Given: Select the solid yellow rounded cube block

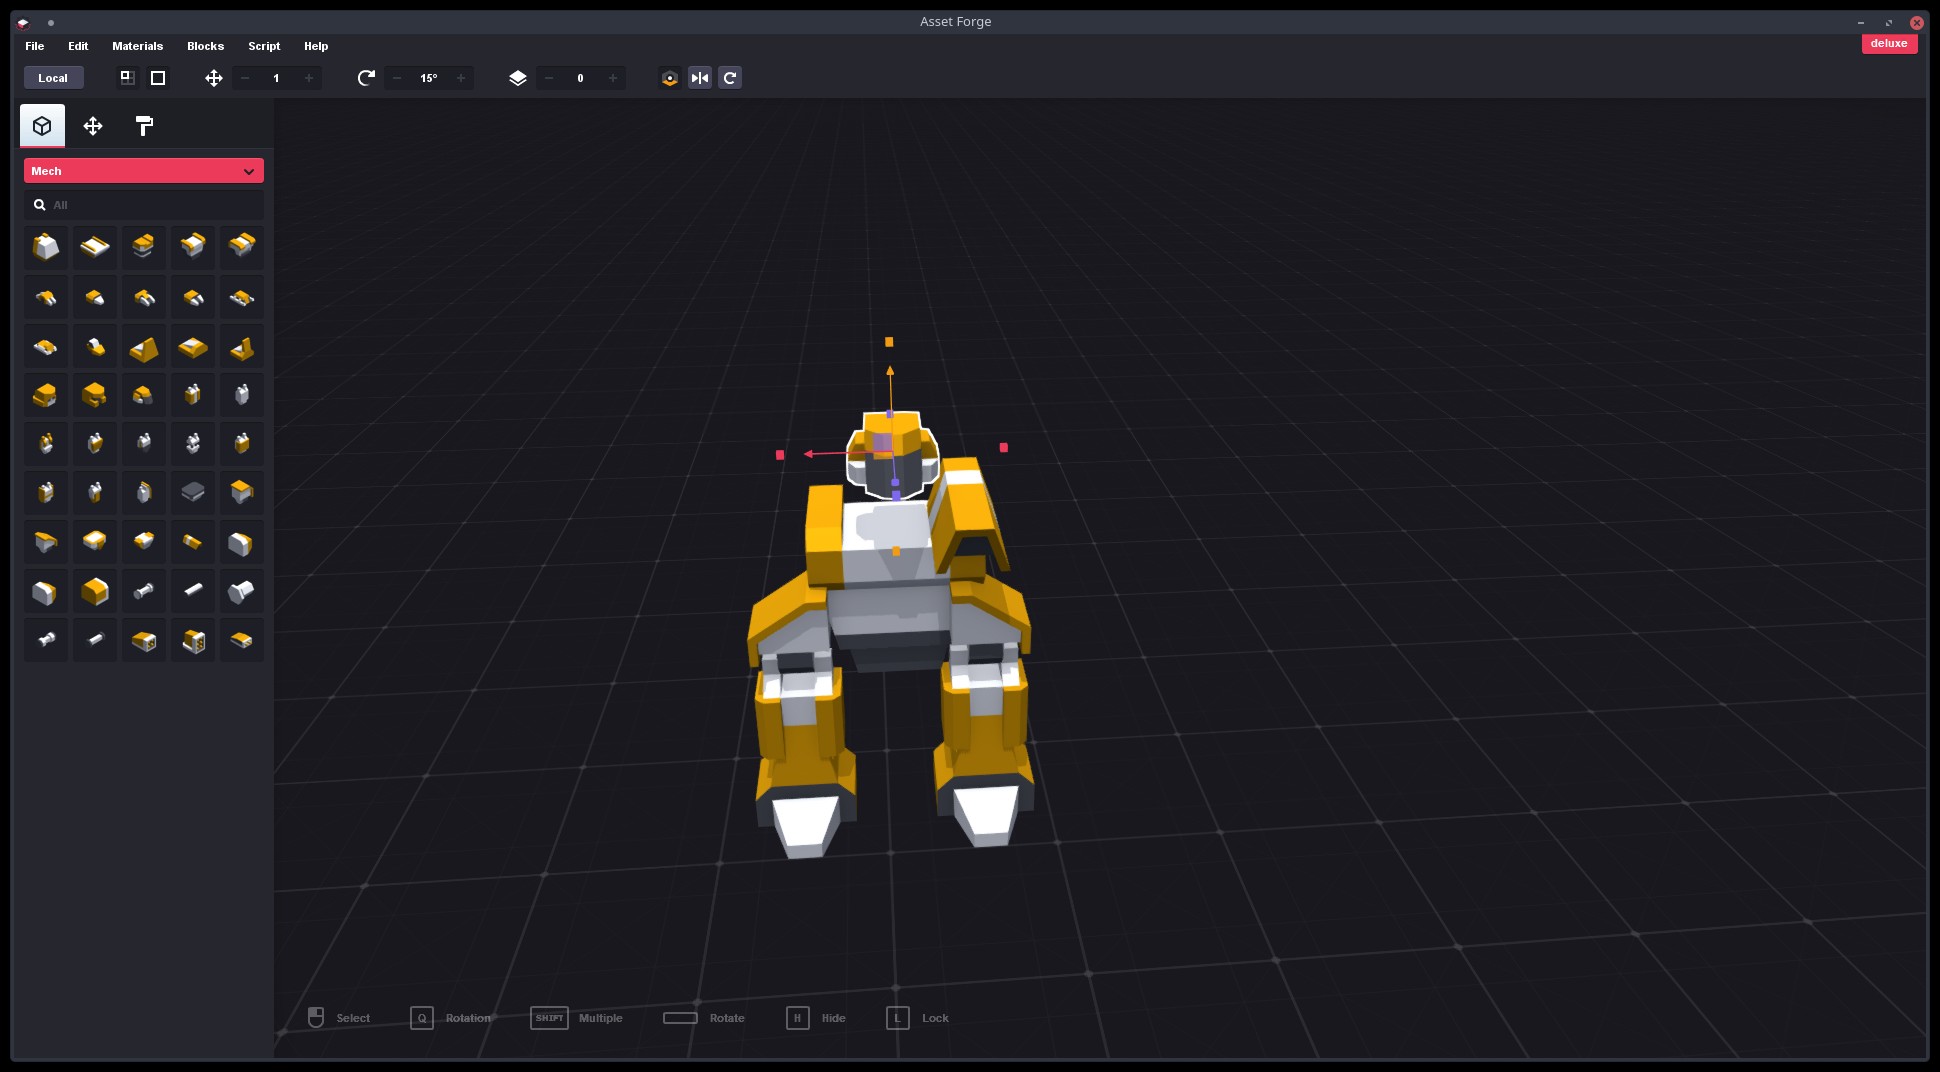Looking at the screenshot, I should (95, 590).
